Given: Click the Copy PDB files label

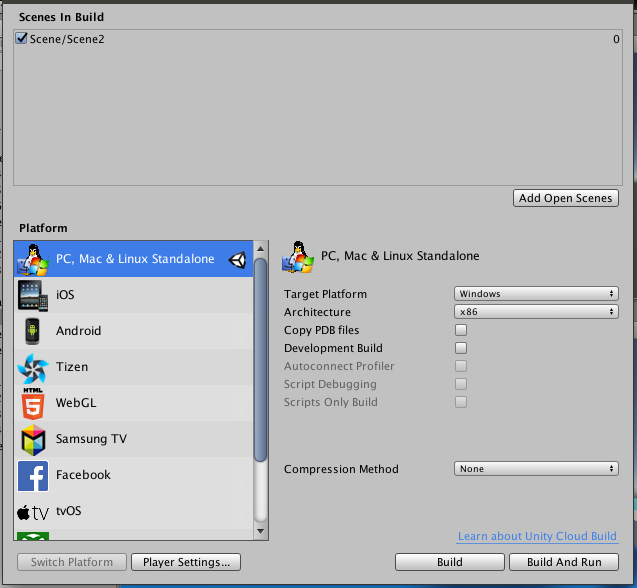Looking at the screenshot, I should [x=321, y=330].
